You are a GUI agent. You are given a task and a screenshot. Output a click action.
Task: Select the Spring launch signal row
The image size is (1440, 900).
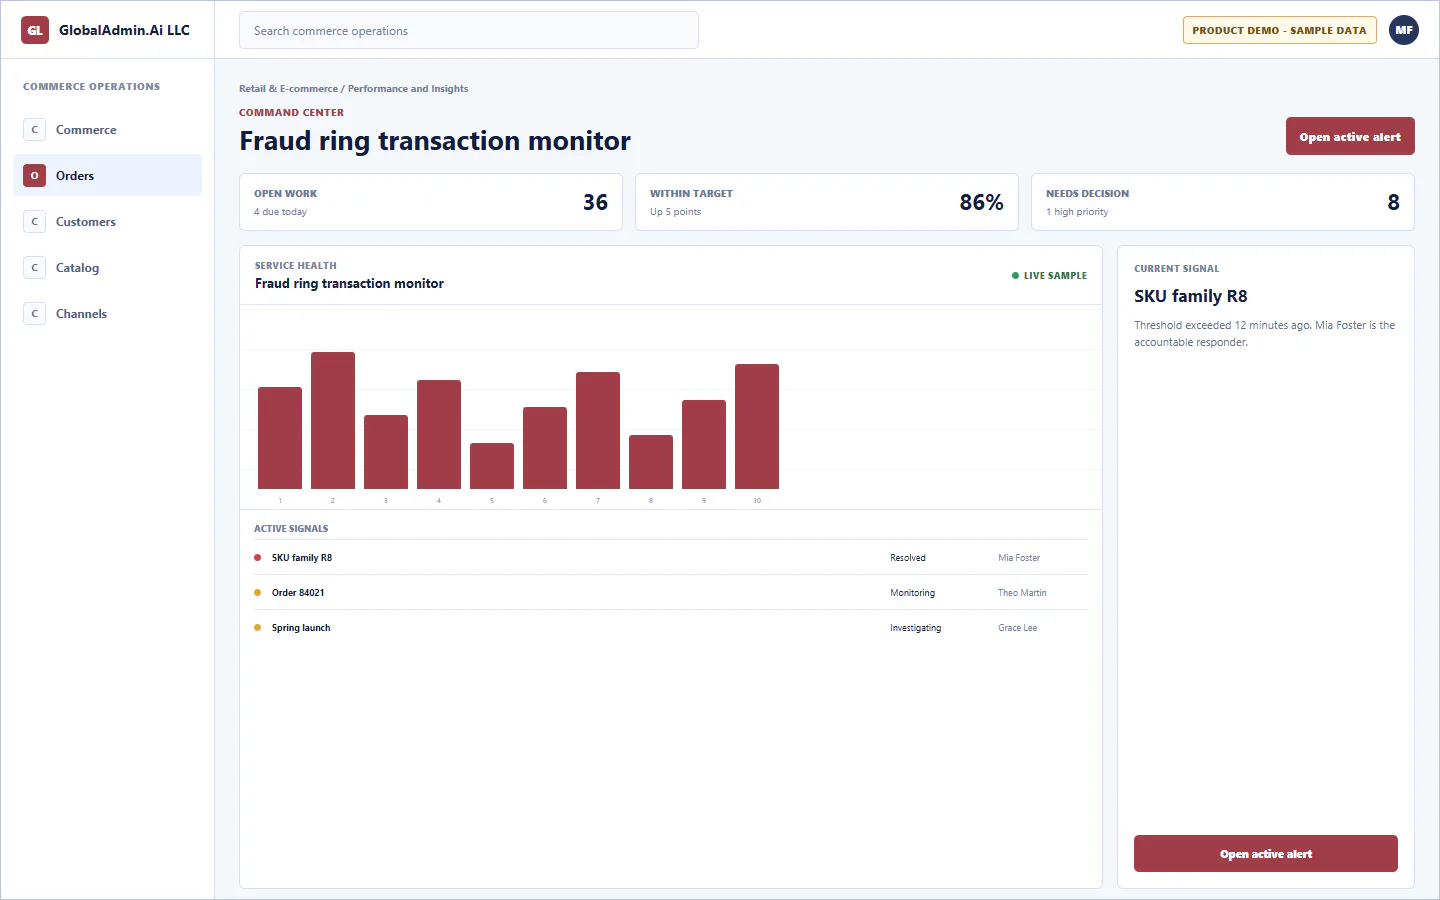pos(671,628)
